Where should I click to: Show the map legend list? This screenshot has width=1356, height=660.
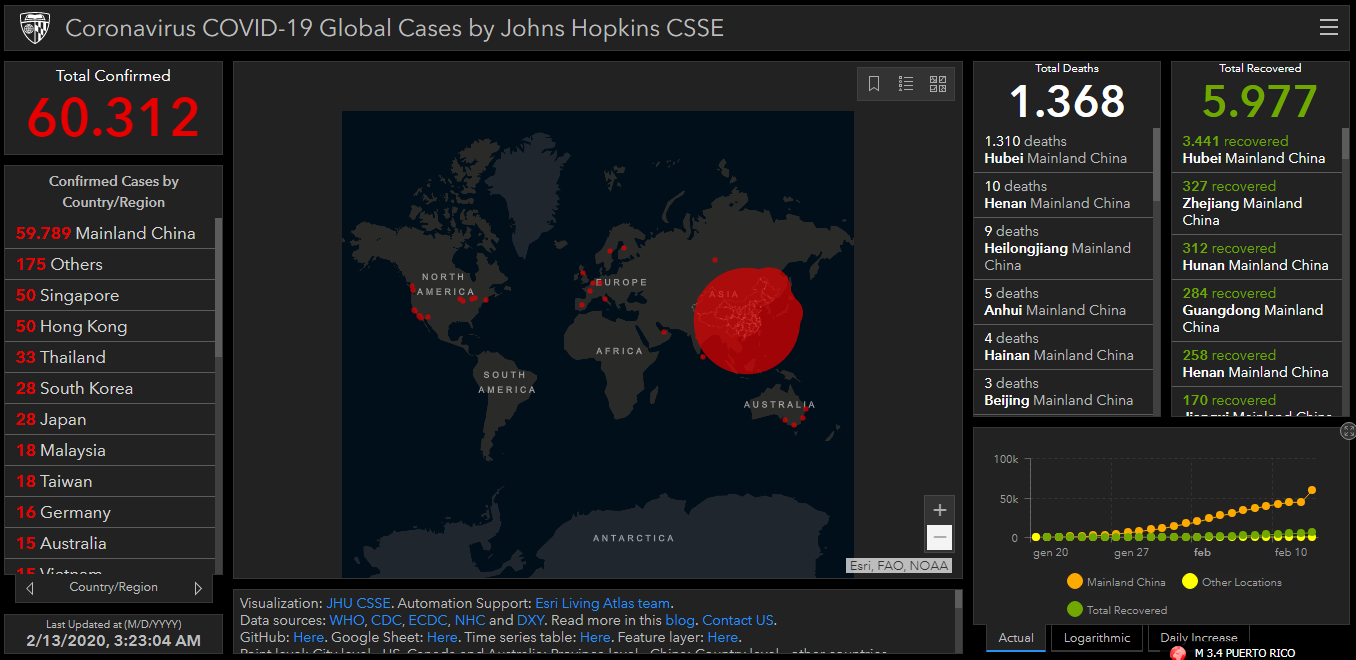906,84
